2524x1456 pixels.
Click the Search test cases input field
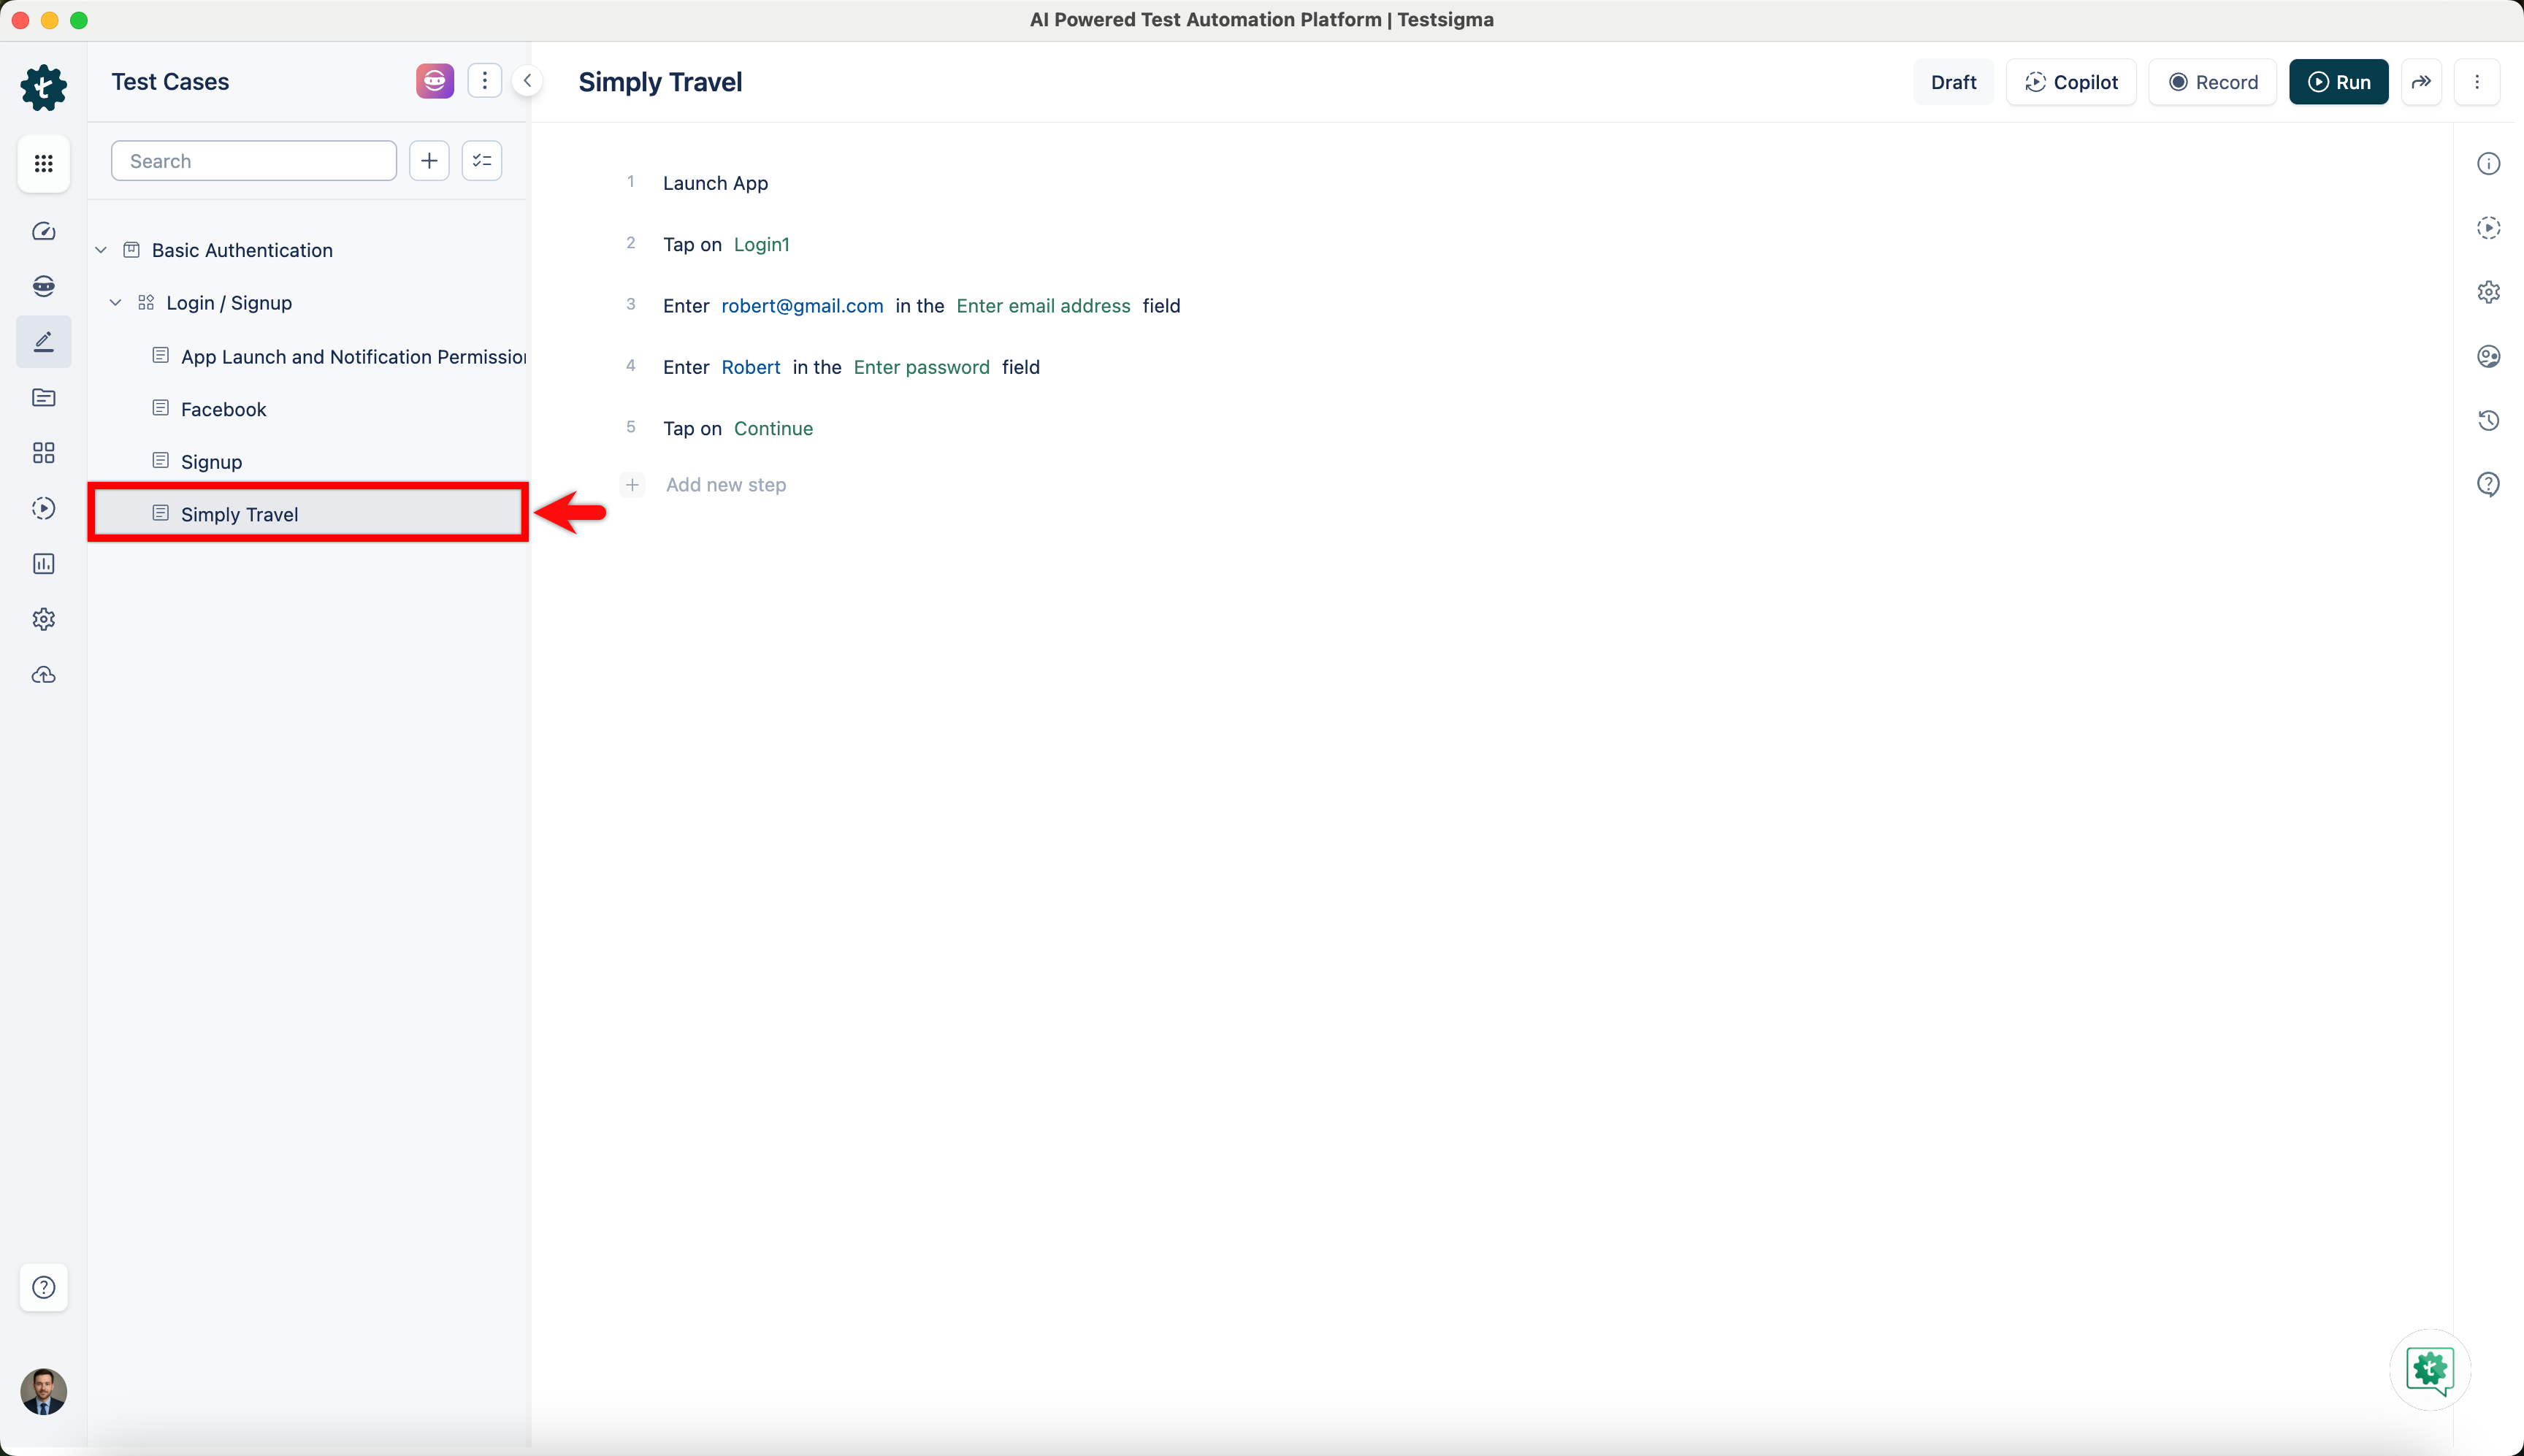pos(254,160)
